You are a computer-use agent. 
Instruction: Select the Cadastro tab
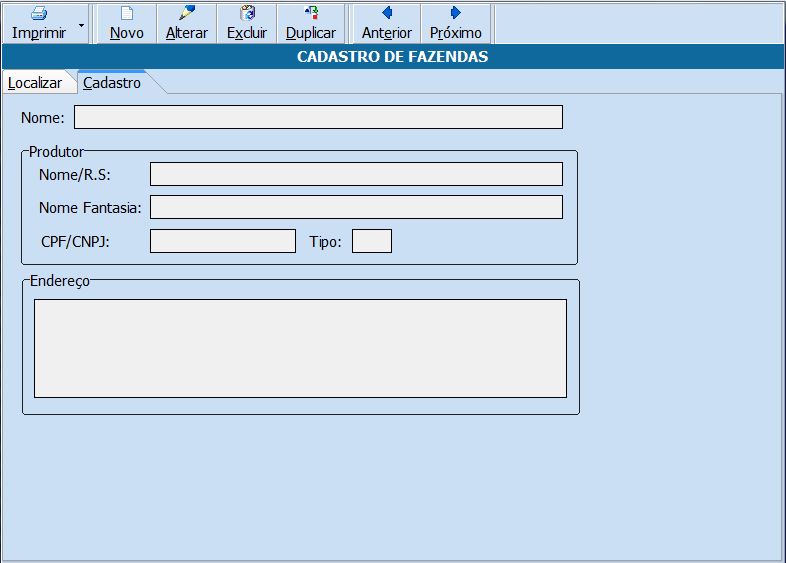[112, 83]
